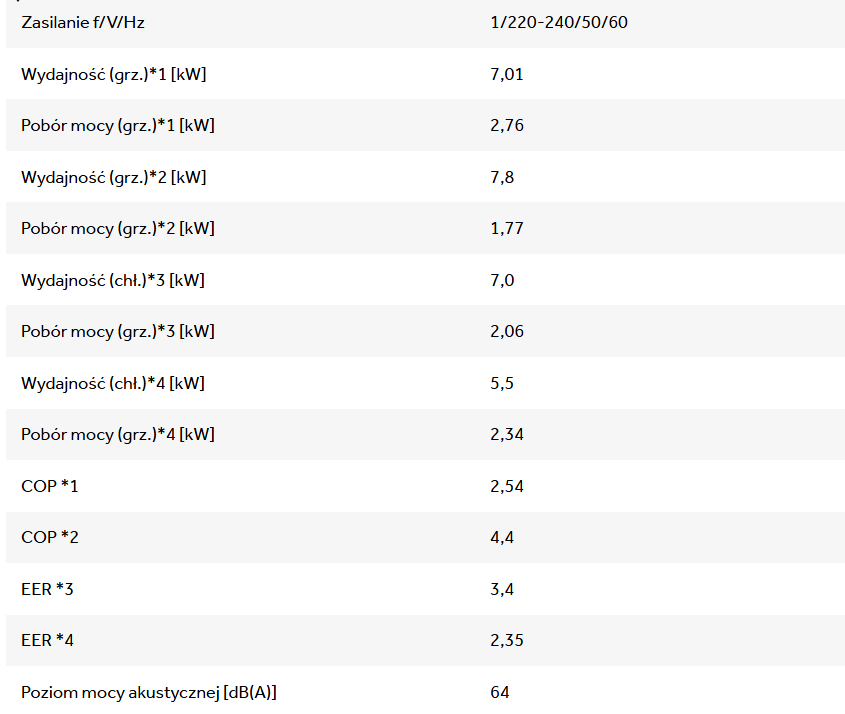Viewport: 845px width, 714px height.
Task: Select the EER *4 value 2,35
Action: [507, 641]
